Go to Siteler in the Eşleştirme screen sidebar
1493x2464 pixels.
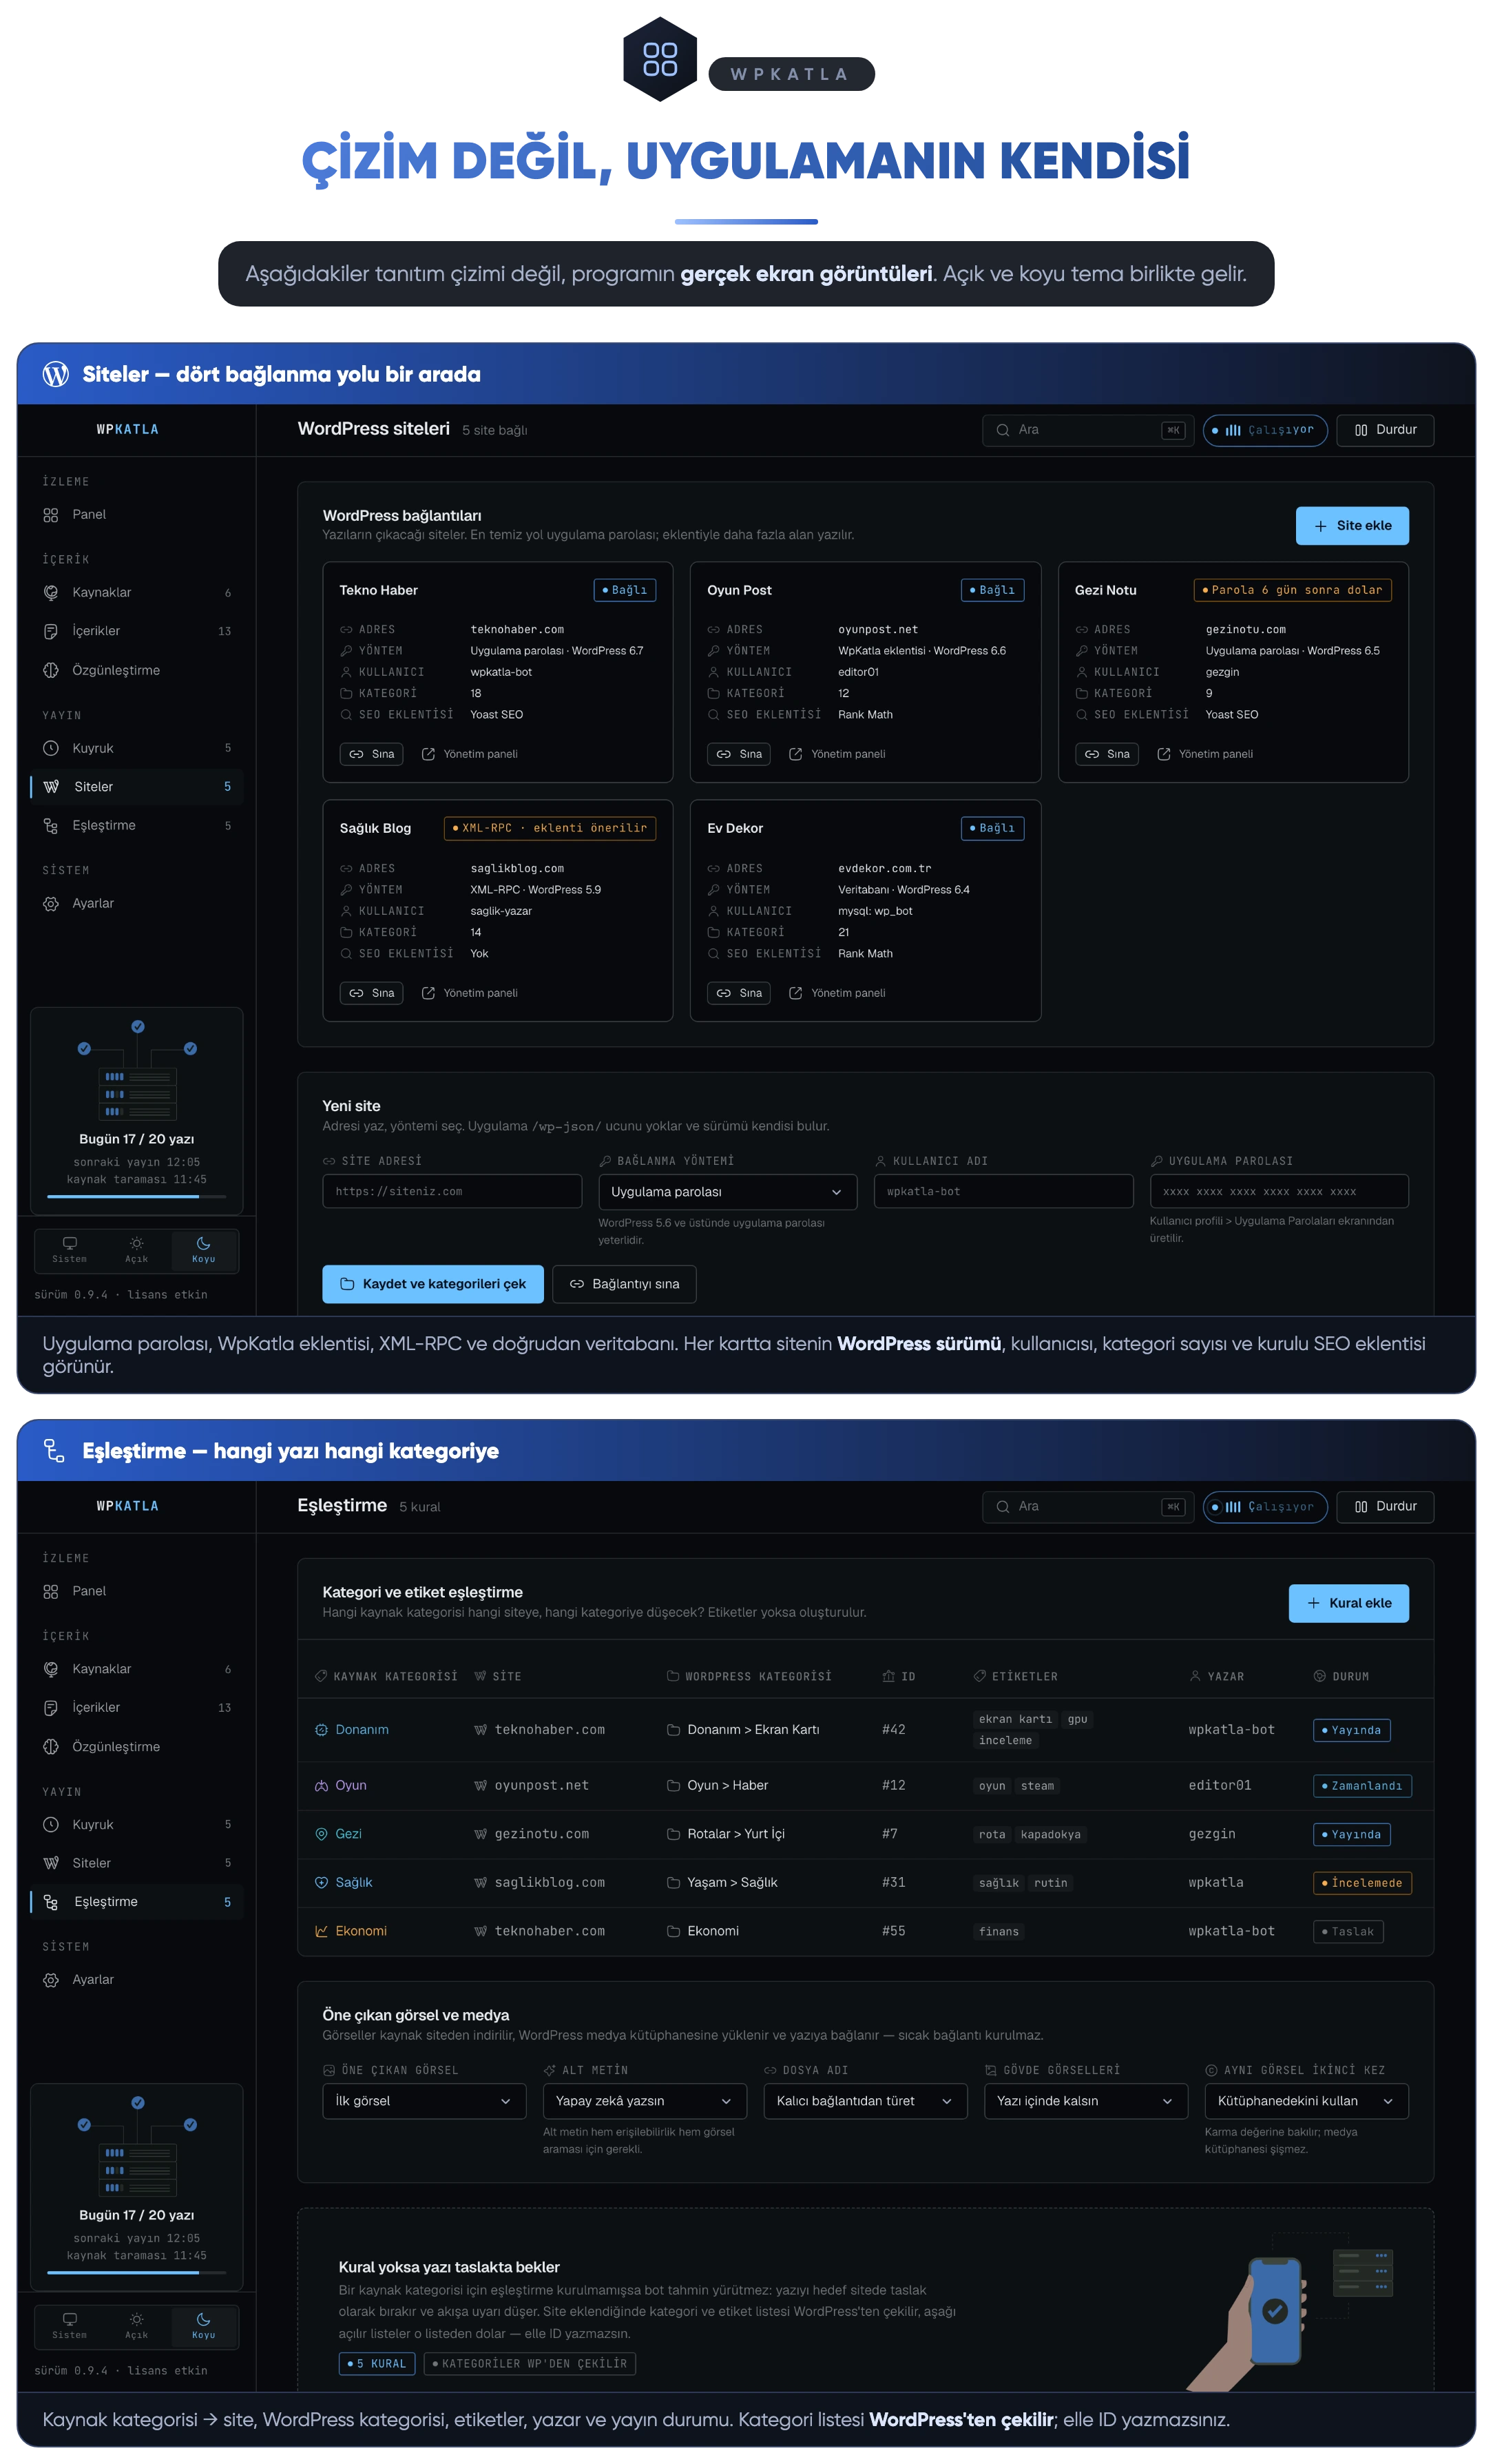[x=137, y=1863]
